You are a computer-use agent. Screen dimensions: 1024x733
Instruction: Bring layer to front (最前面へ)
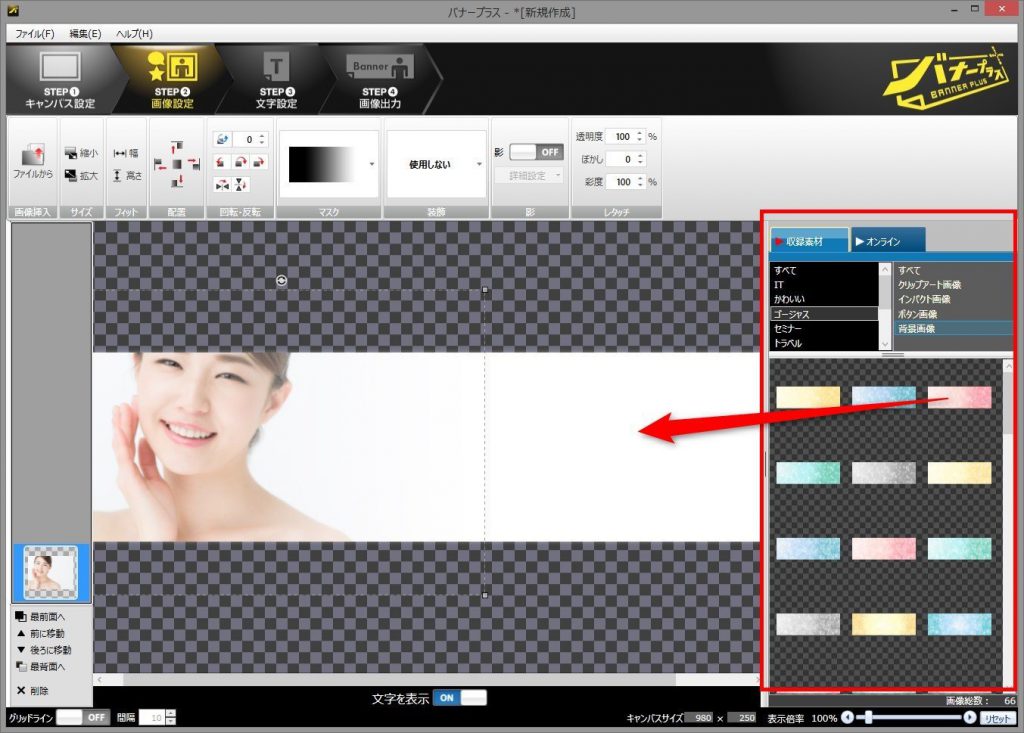[x=40, y=617]
